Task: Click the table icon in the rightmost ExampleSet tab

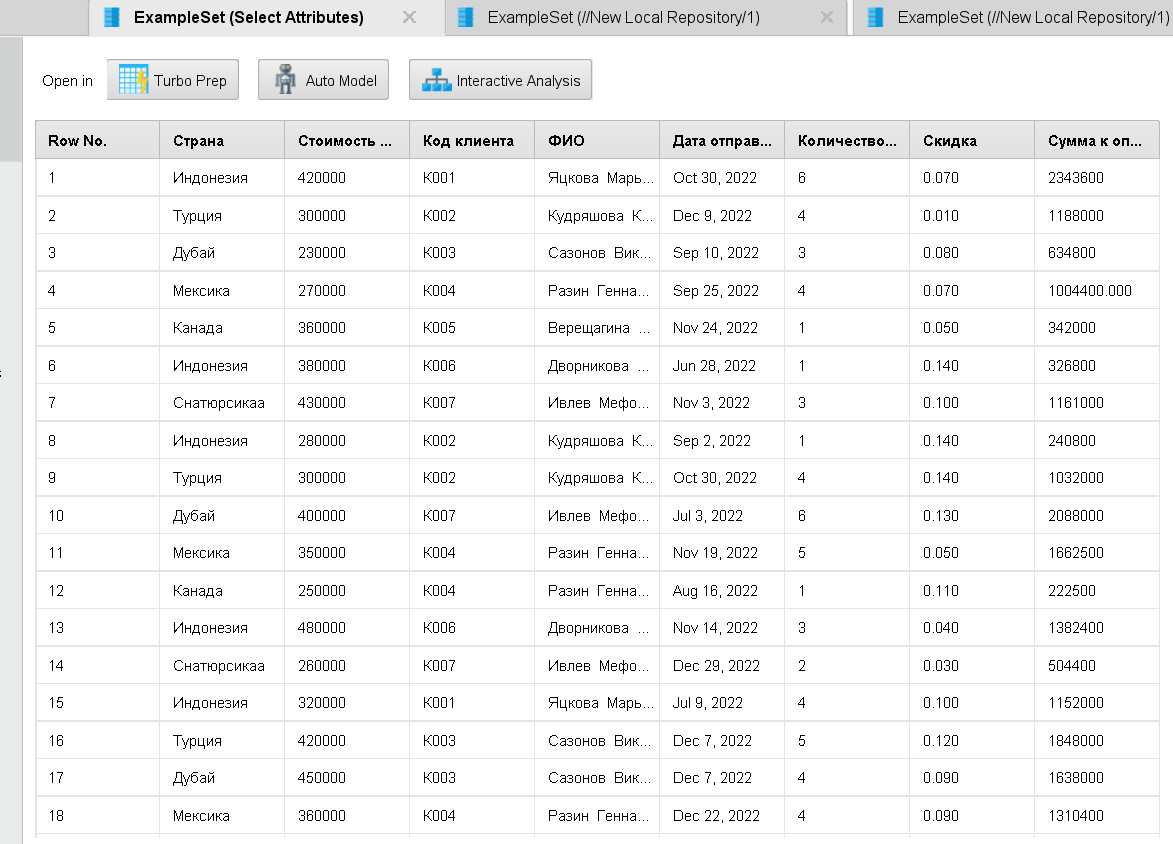Action: [875, 17]
